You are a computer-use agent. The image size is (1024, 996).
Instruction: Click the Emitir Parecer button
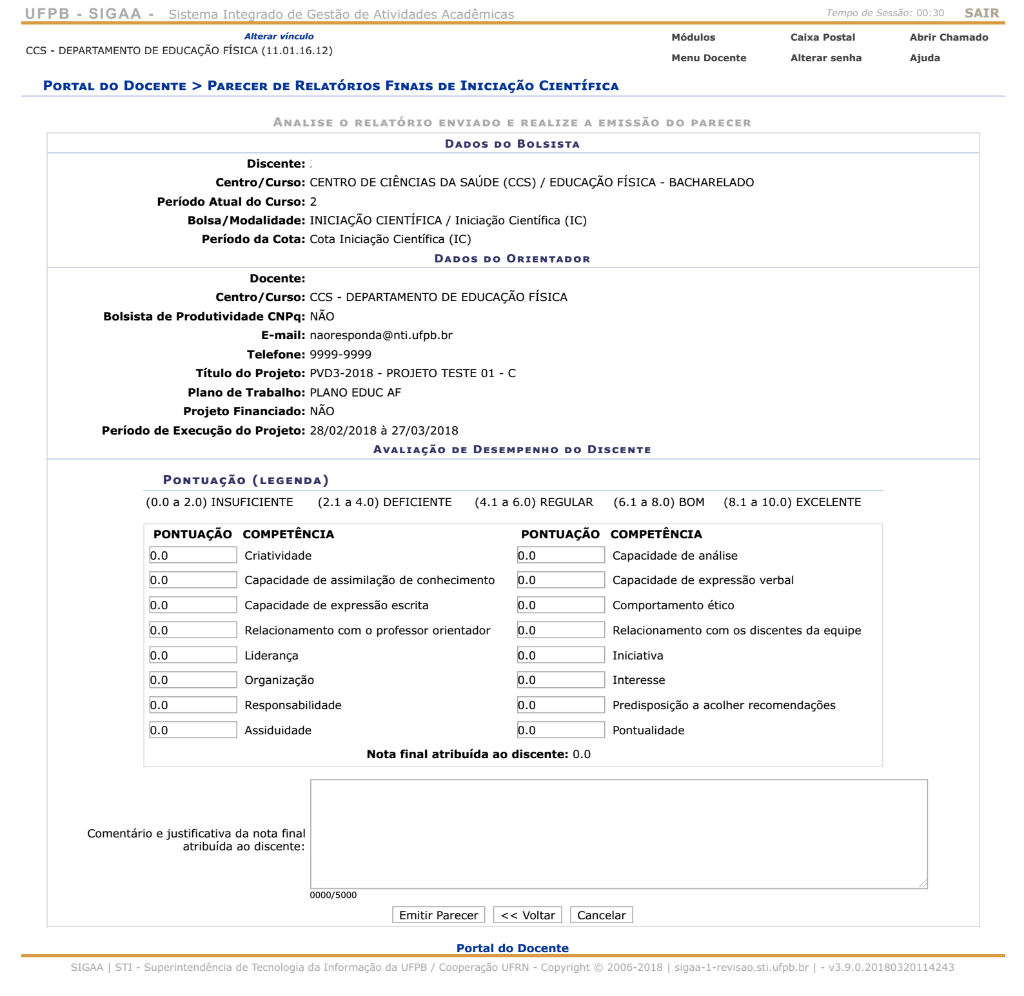439,915
